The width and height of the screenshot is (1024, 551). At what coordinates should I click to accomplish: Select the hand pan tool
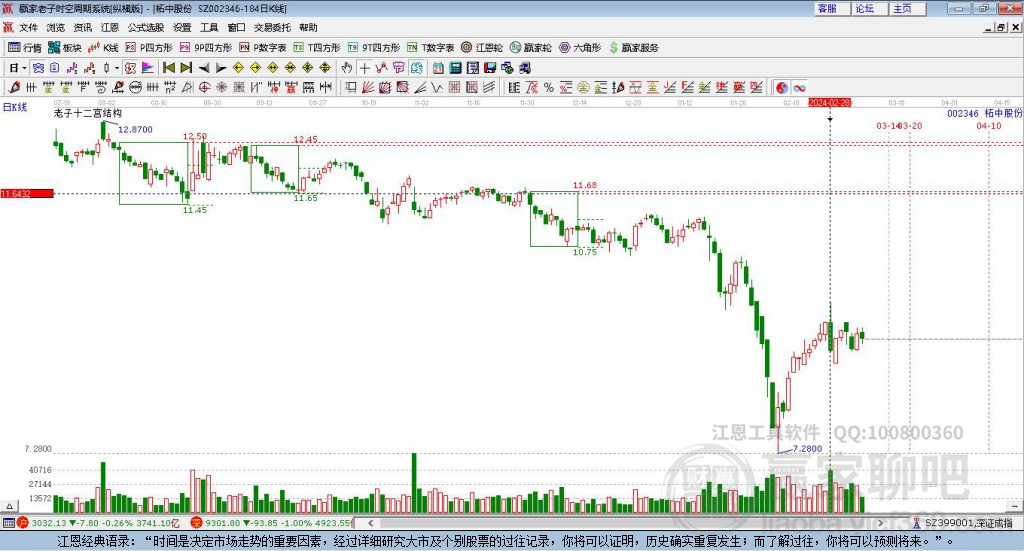347,68
